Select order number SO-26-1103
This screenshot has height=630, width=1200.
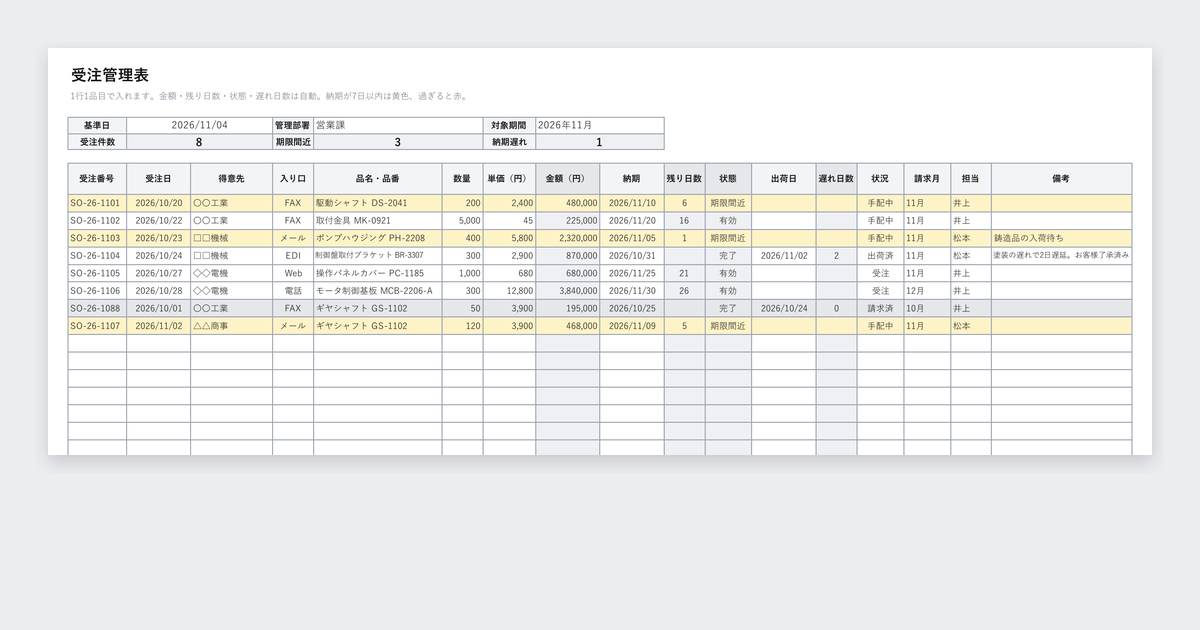pyautogui.click(x=97, y=238)
